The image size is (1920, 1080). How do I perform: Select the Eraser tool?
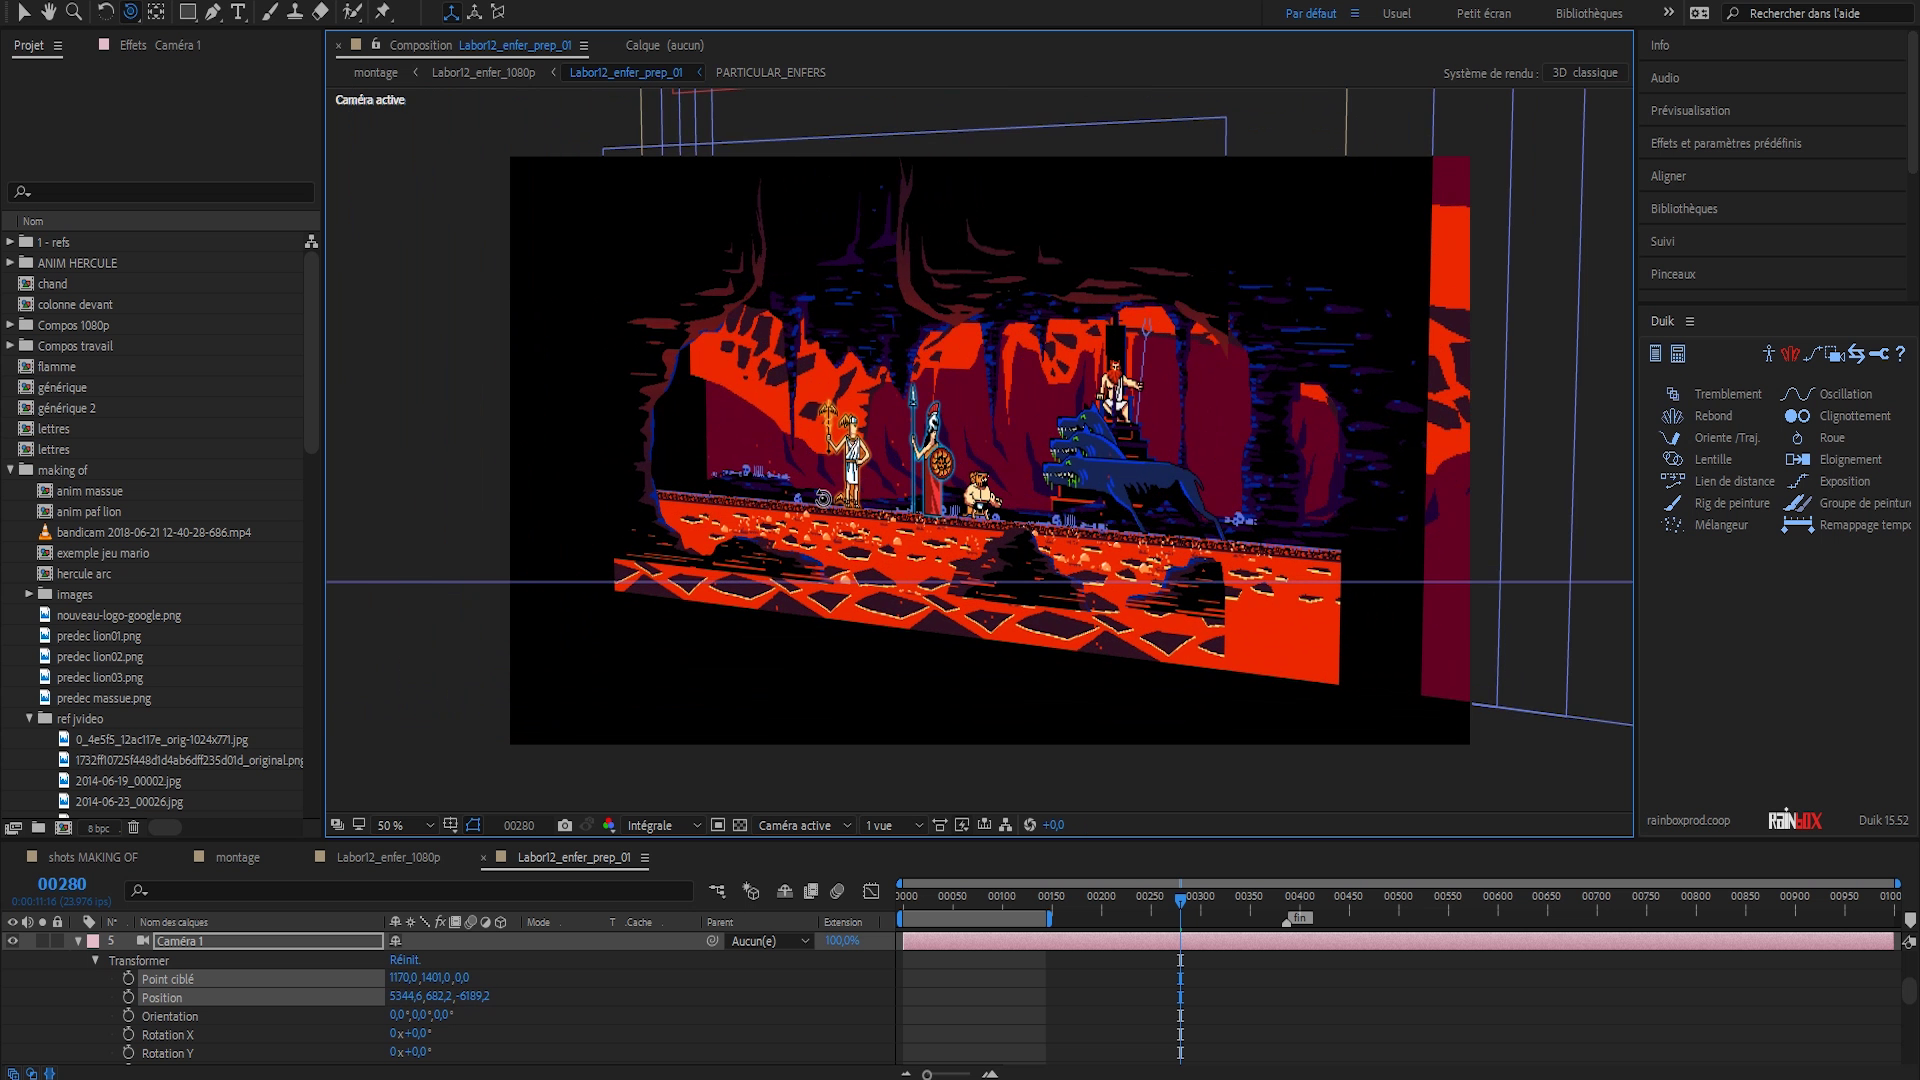pyautogui.click(x=320, y=12)
